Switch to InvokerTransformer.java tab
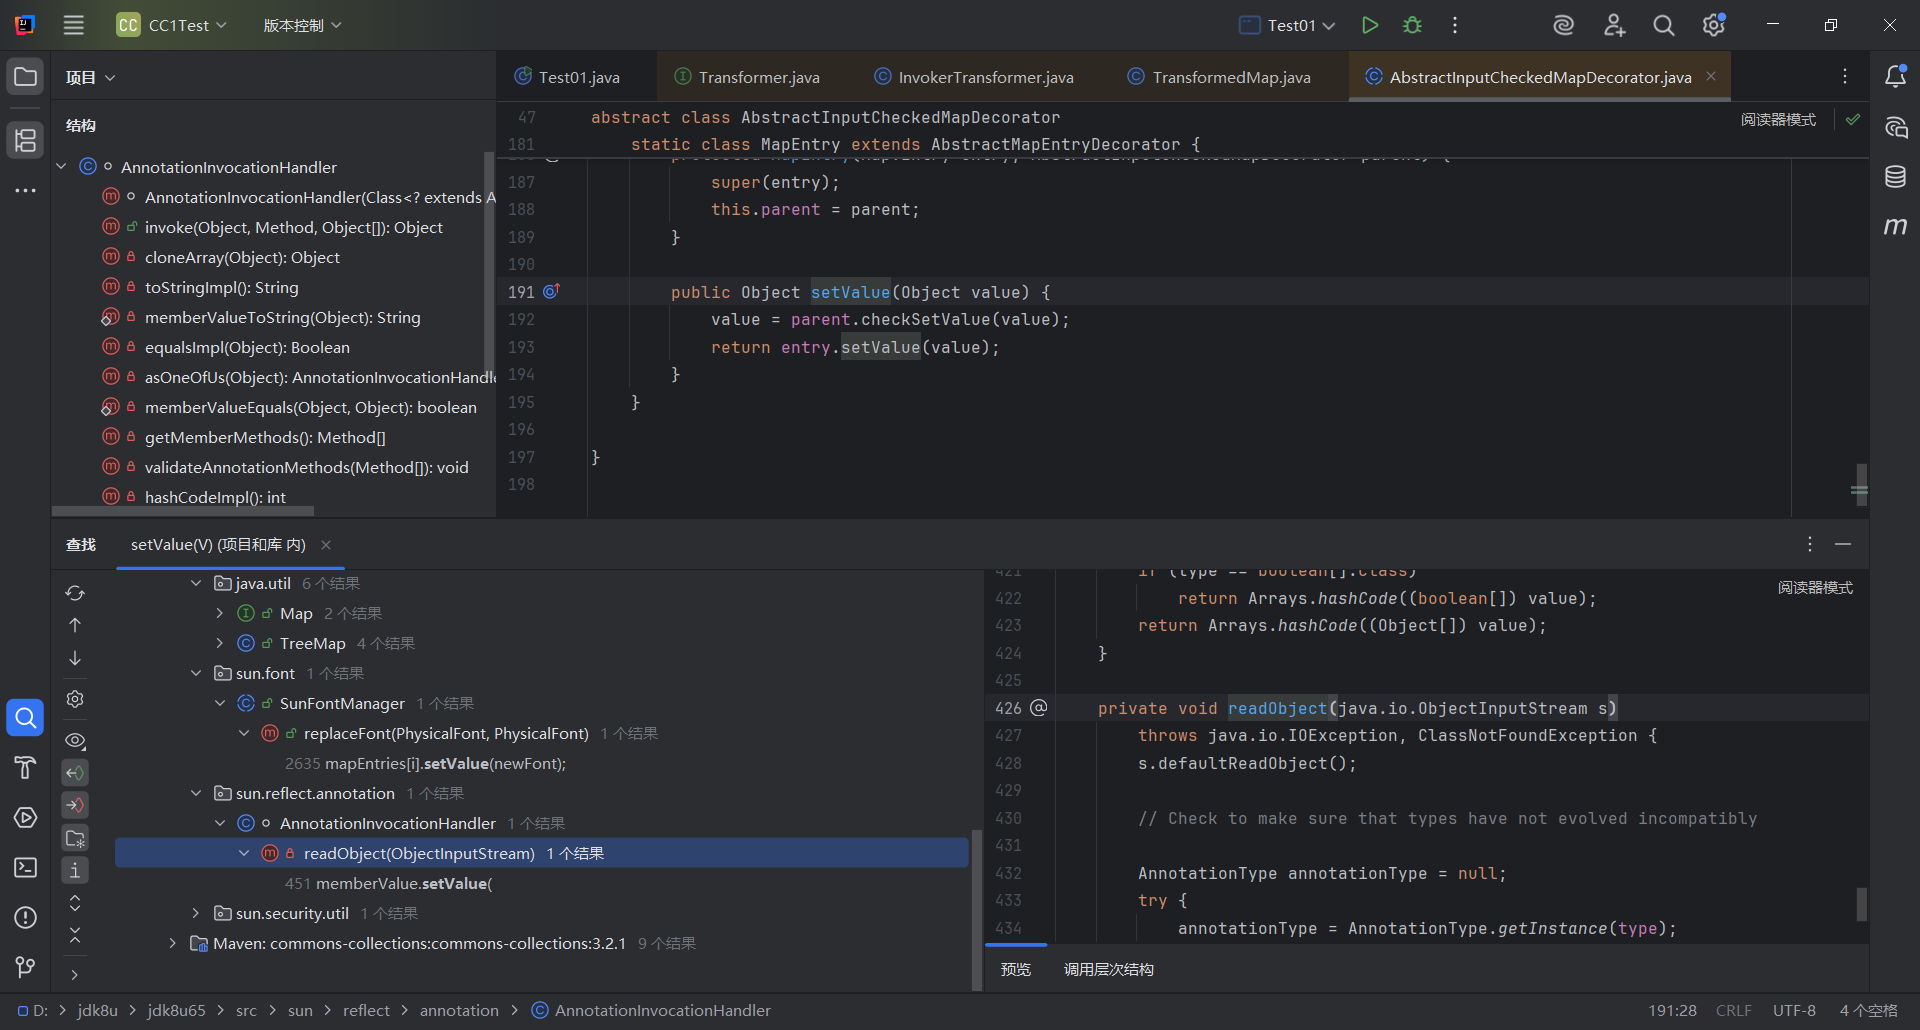The height and width of the screenshot is (1030, 1920). pos(974,77)
